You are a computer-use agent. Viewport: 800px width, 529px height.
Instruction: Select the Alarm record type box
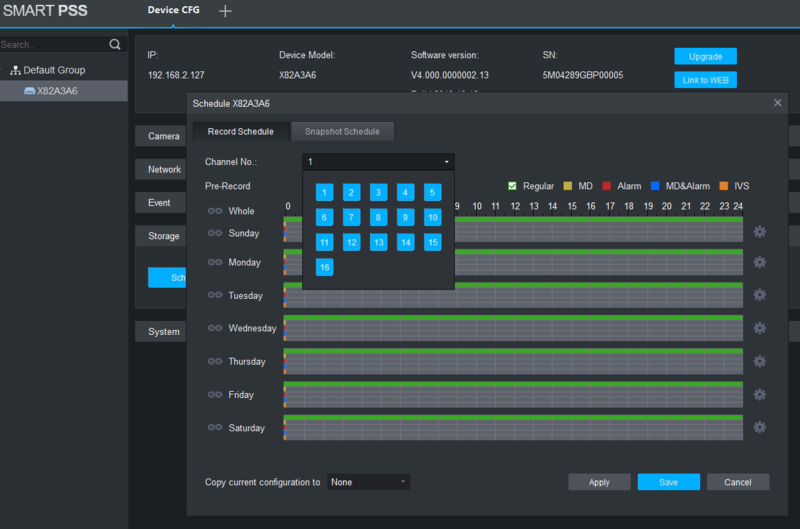[x=606, y=186]
